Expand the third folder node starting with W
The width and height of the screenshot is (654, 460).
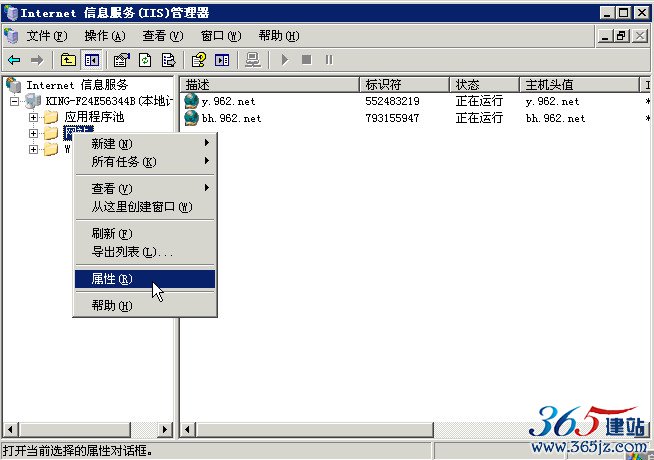pyautogui.click(x=33, y=149)
